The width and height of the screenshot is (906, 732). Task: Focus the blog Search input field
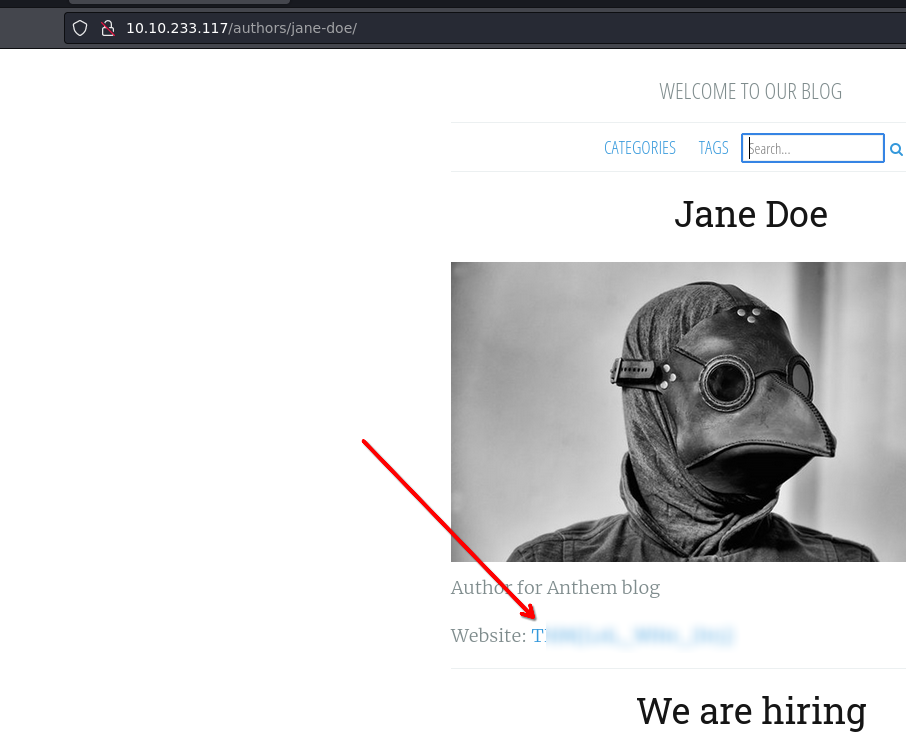click(812, 148)
